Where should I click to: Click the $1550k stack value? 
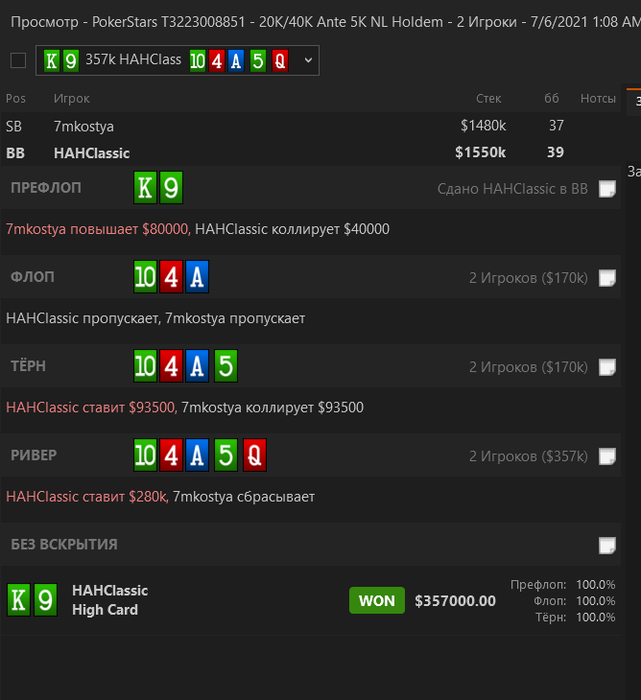480,153
